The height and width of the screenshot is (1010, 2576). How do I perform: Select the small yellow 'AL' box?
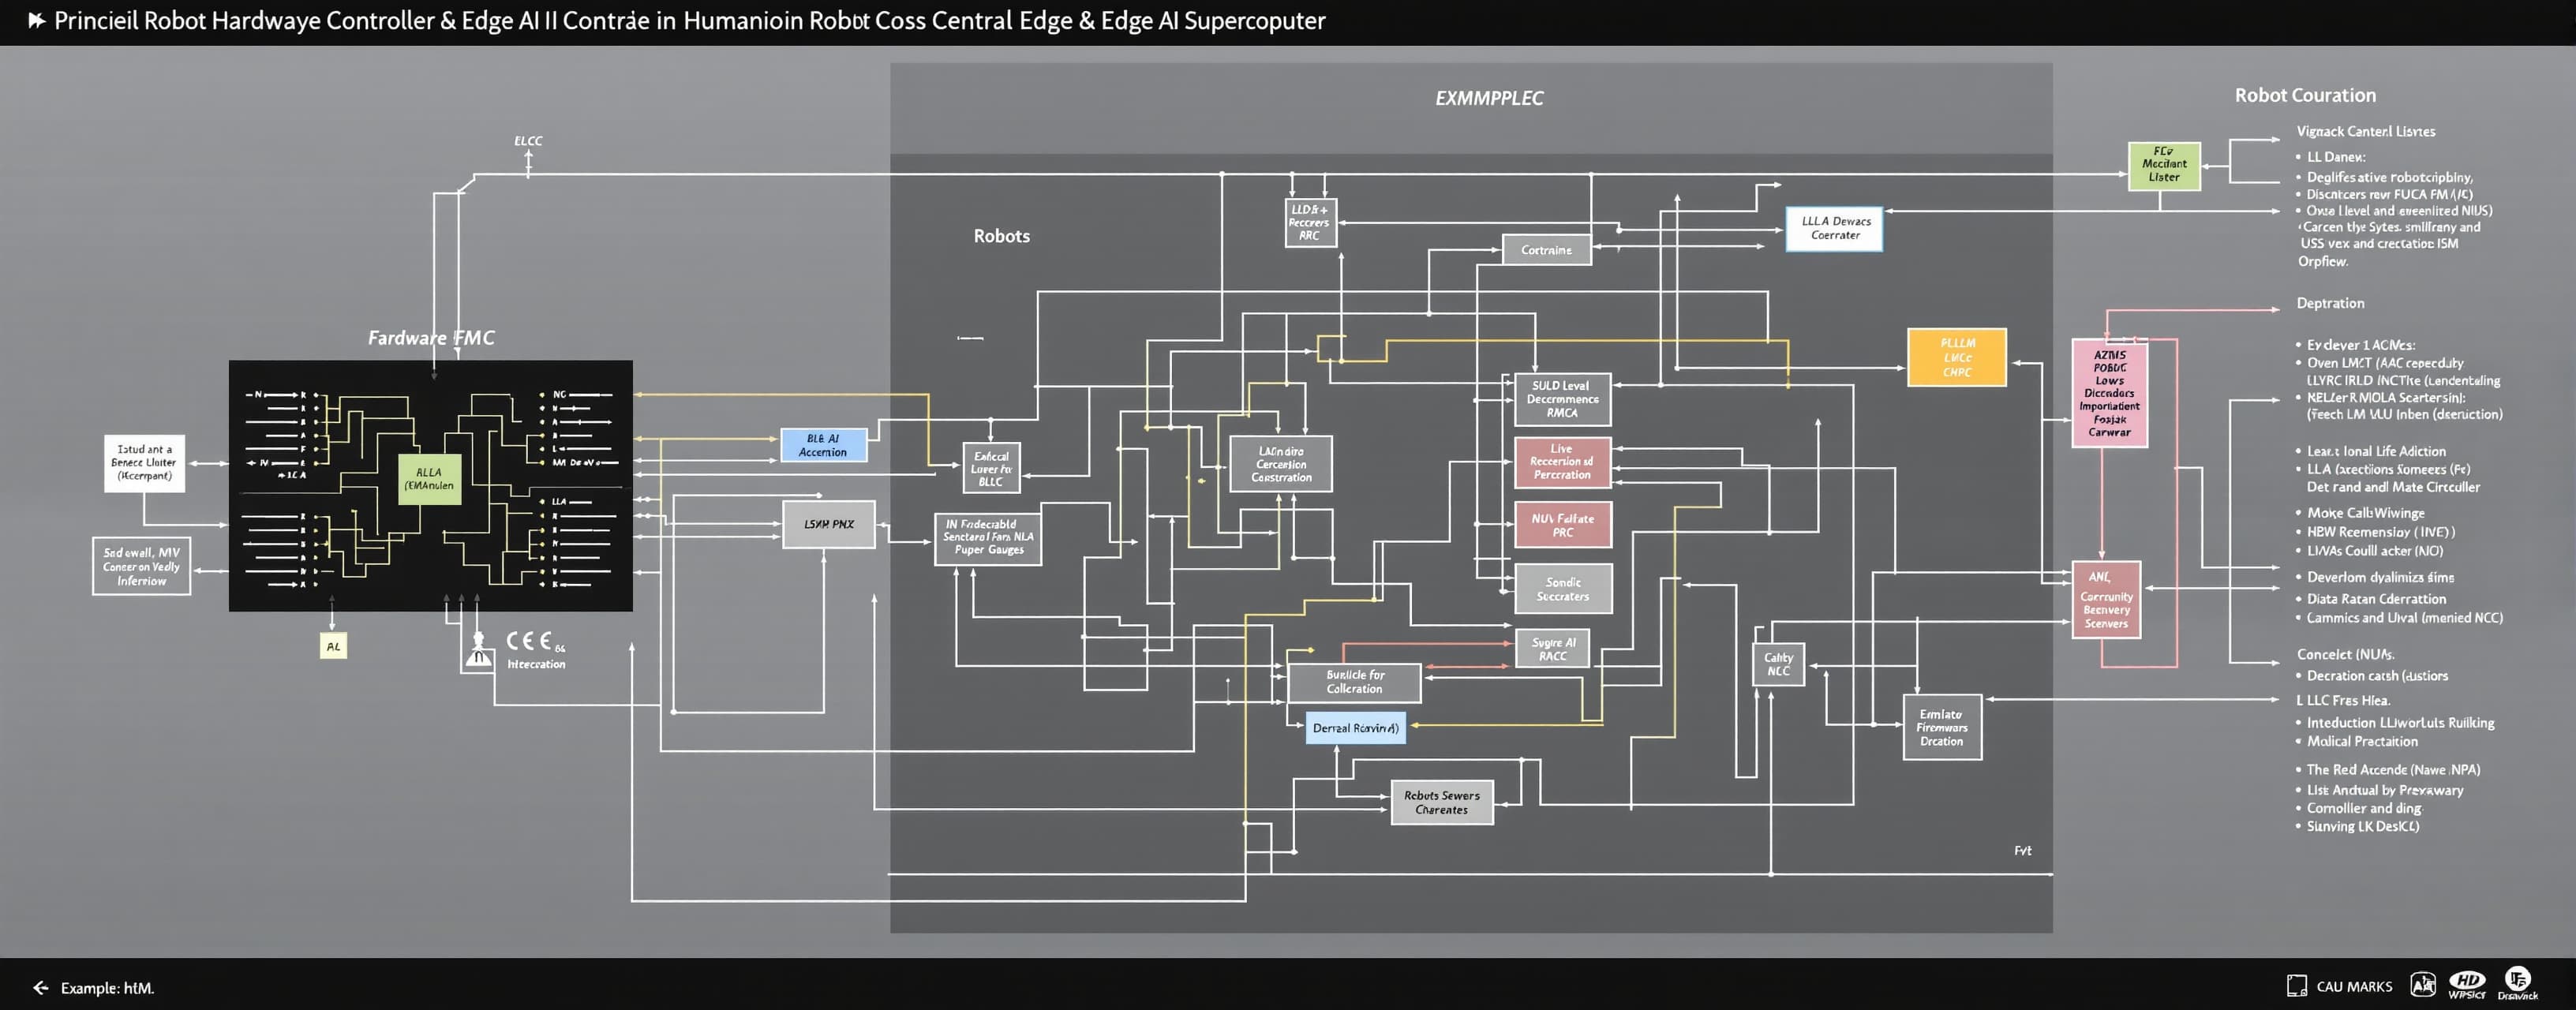(x=333, y=646)
